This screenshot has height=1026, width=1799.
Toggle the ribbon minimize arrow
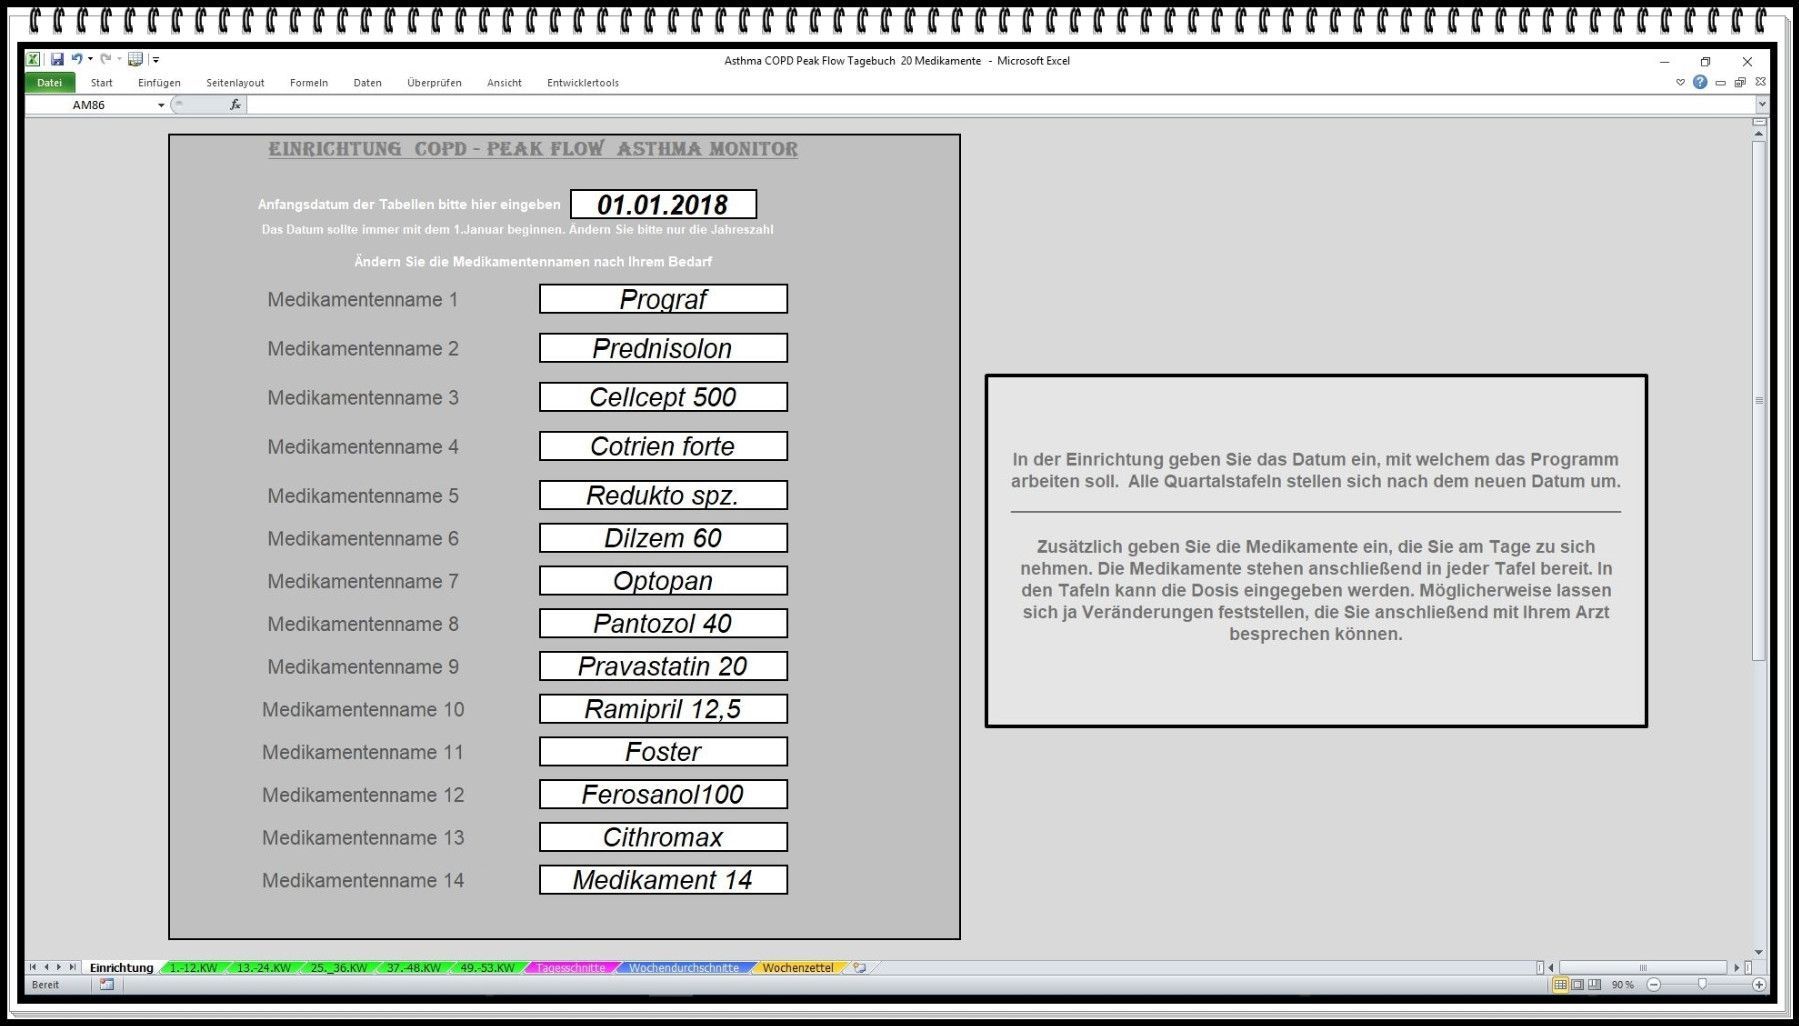(1680, 83)
